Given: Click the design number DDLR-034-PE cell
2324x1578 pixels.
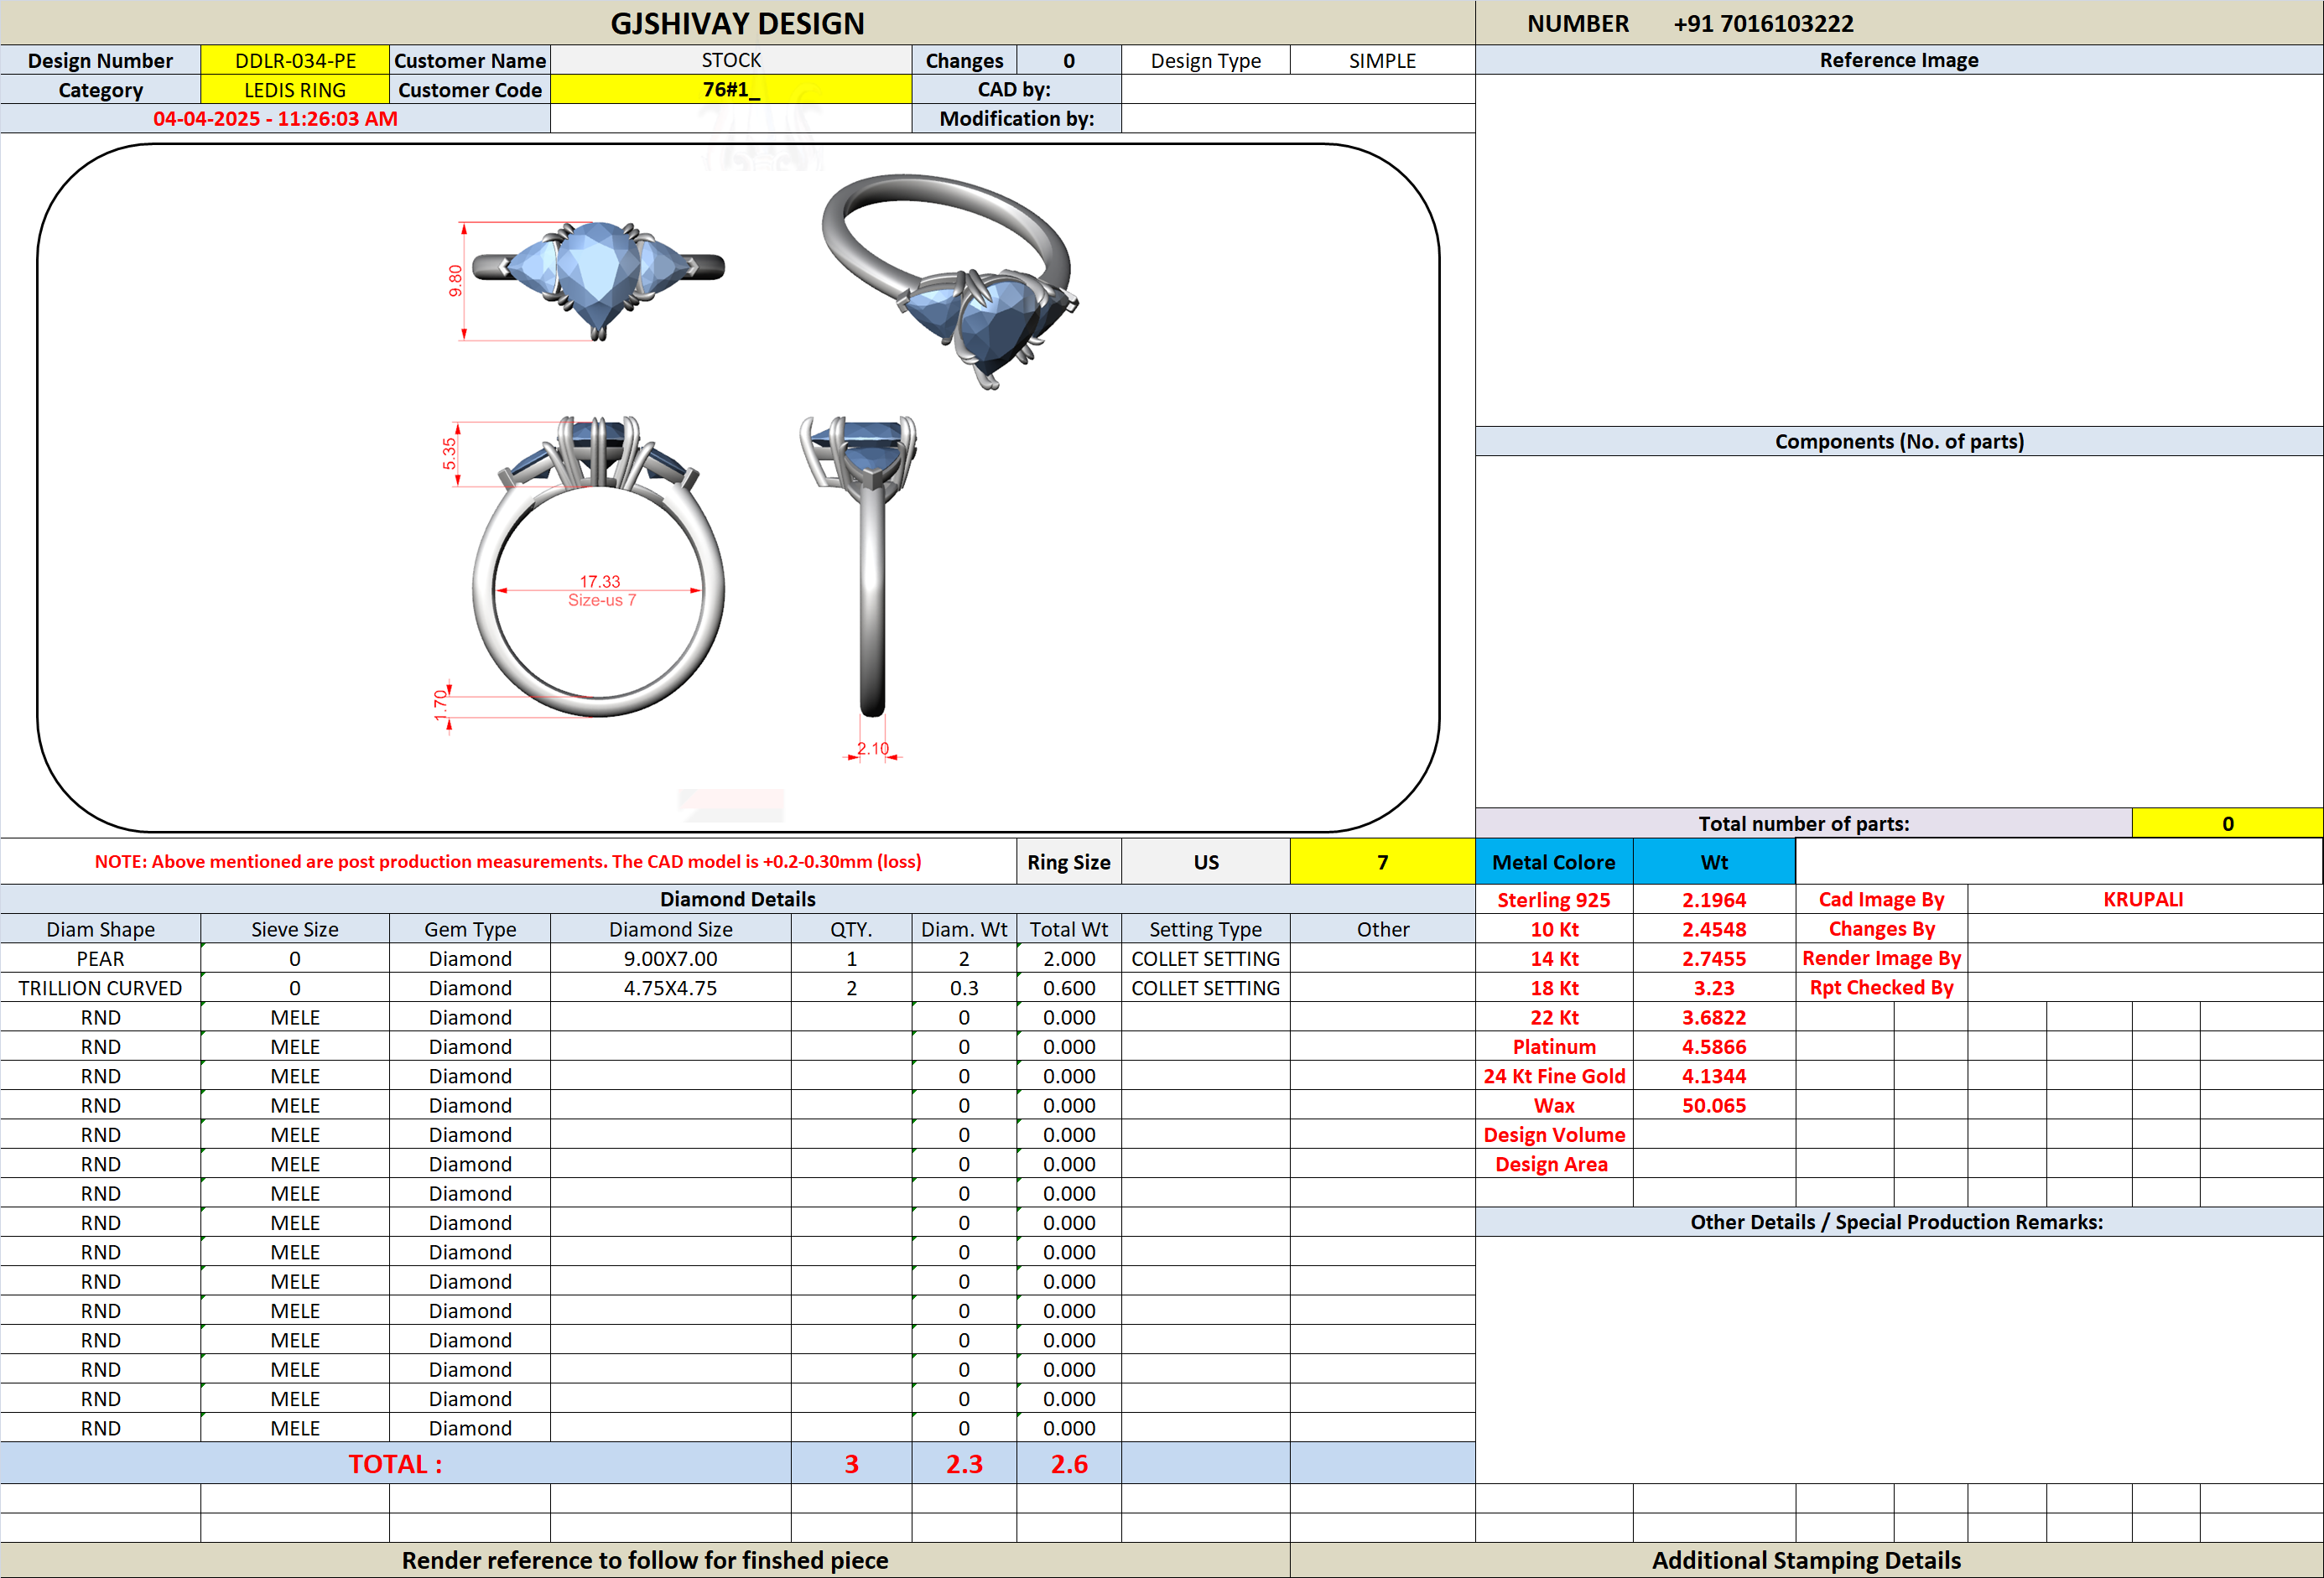Looking at the screenshot, I should [295, 60].
